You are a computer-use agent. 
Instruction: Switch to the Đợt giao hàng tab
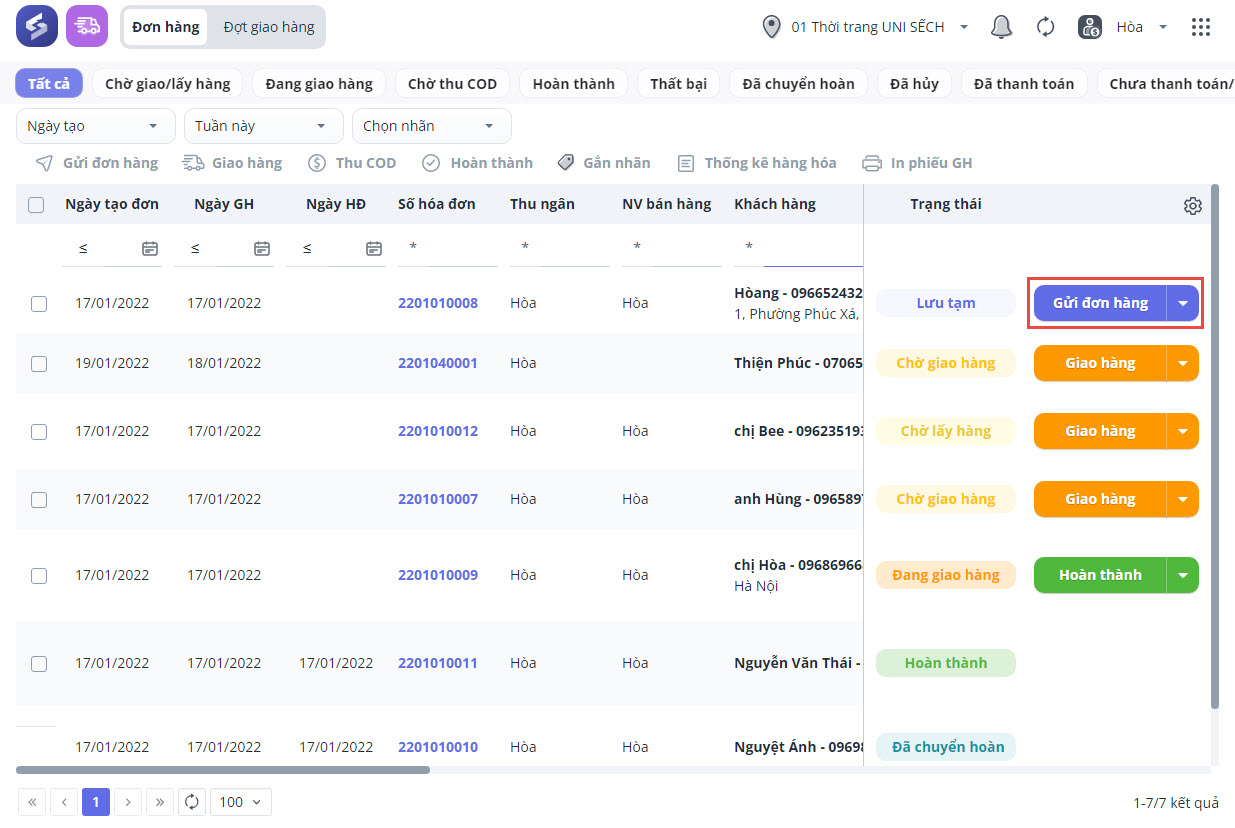(x=268, y=27)
